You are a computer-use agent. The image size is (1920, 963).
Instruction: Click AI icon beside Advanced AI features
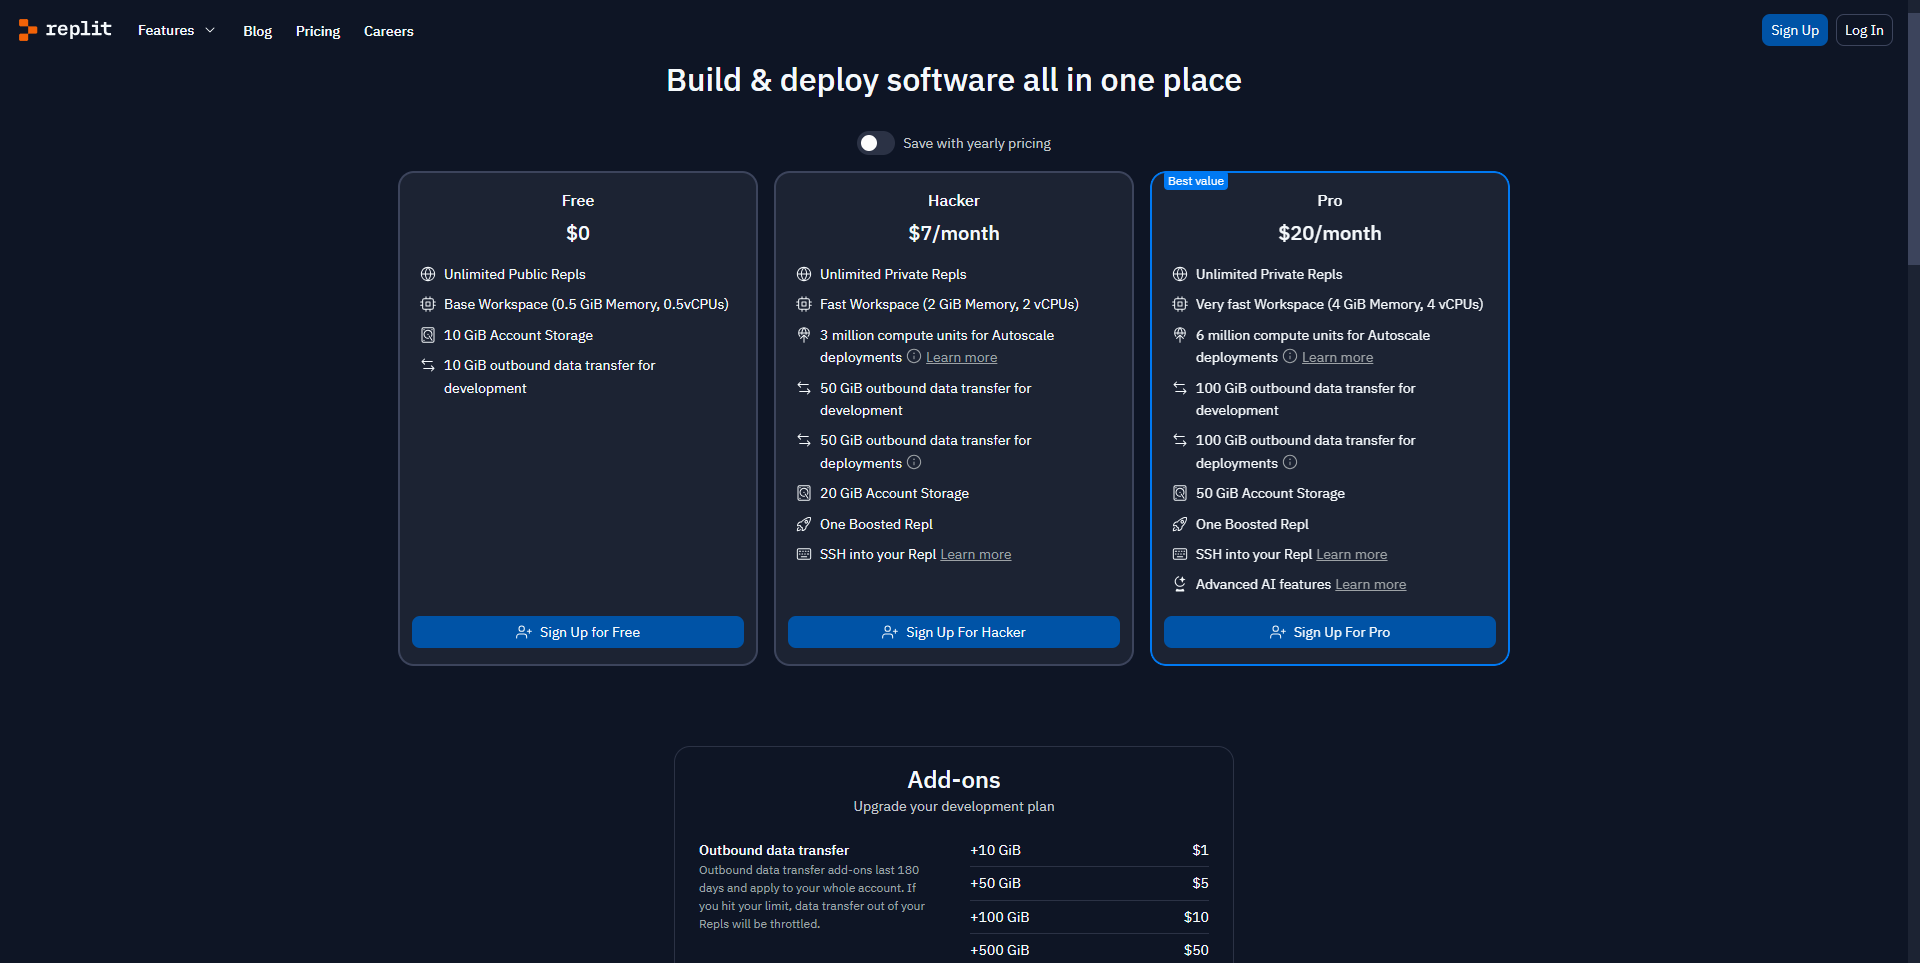point(1180,584)
